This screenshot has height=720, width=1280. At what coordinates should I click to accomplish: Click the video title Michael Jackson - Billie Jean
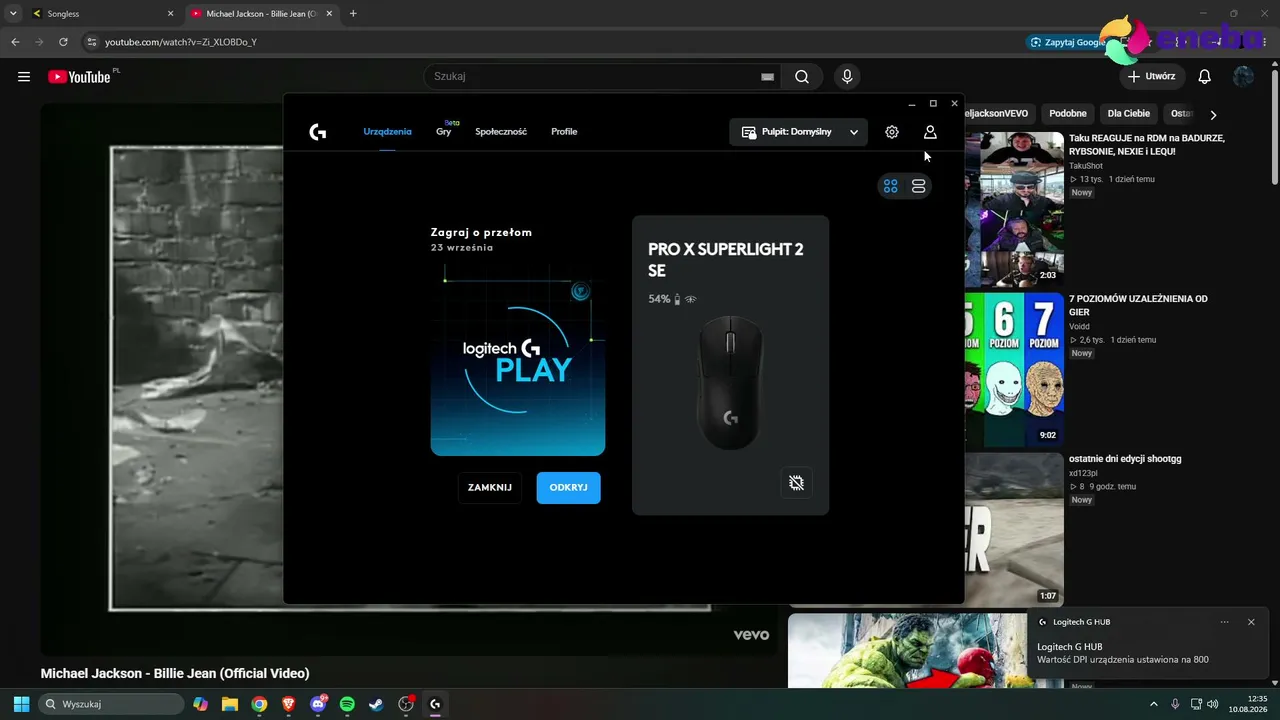point(175,674)
